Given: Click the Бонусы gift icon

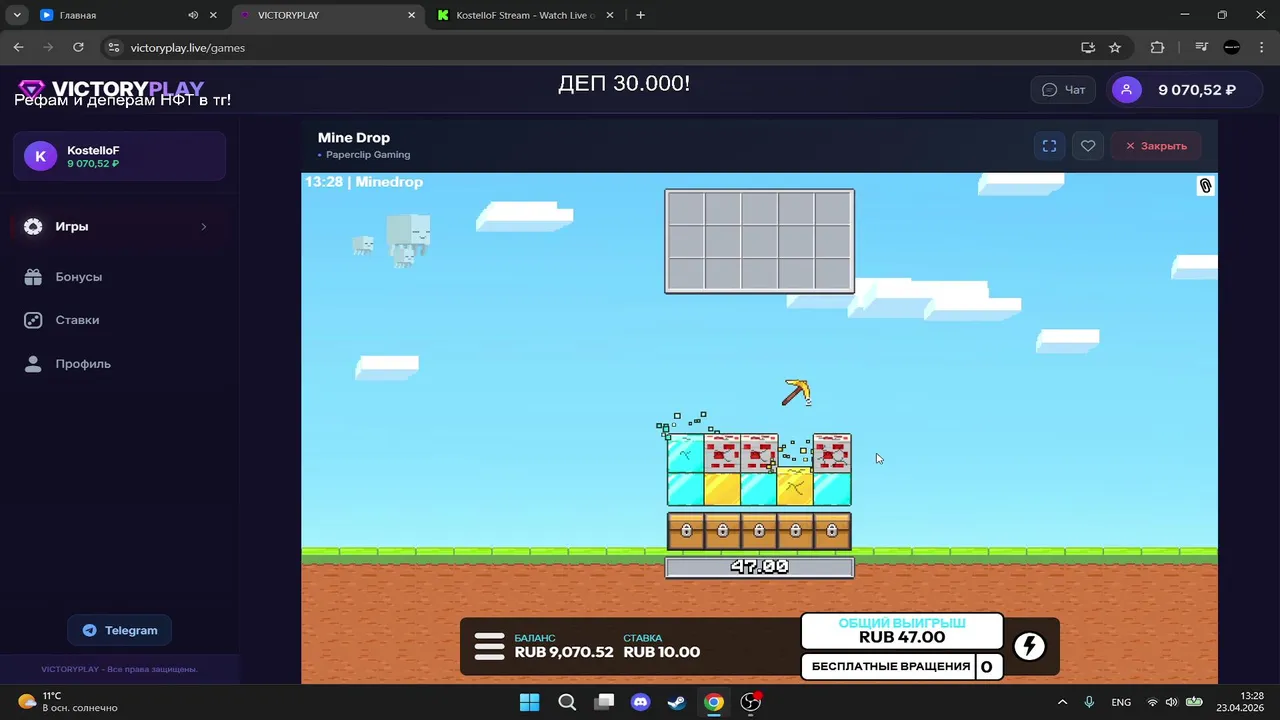Looking at the screenshot, I should click(x=33, y=277).
